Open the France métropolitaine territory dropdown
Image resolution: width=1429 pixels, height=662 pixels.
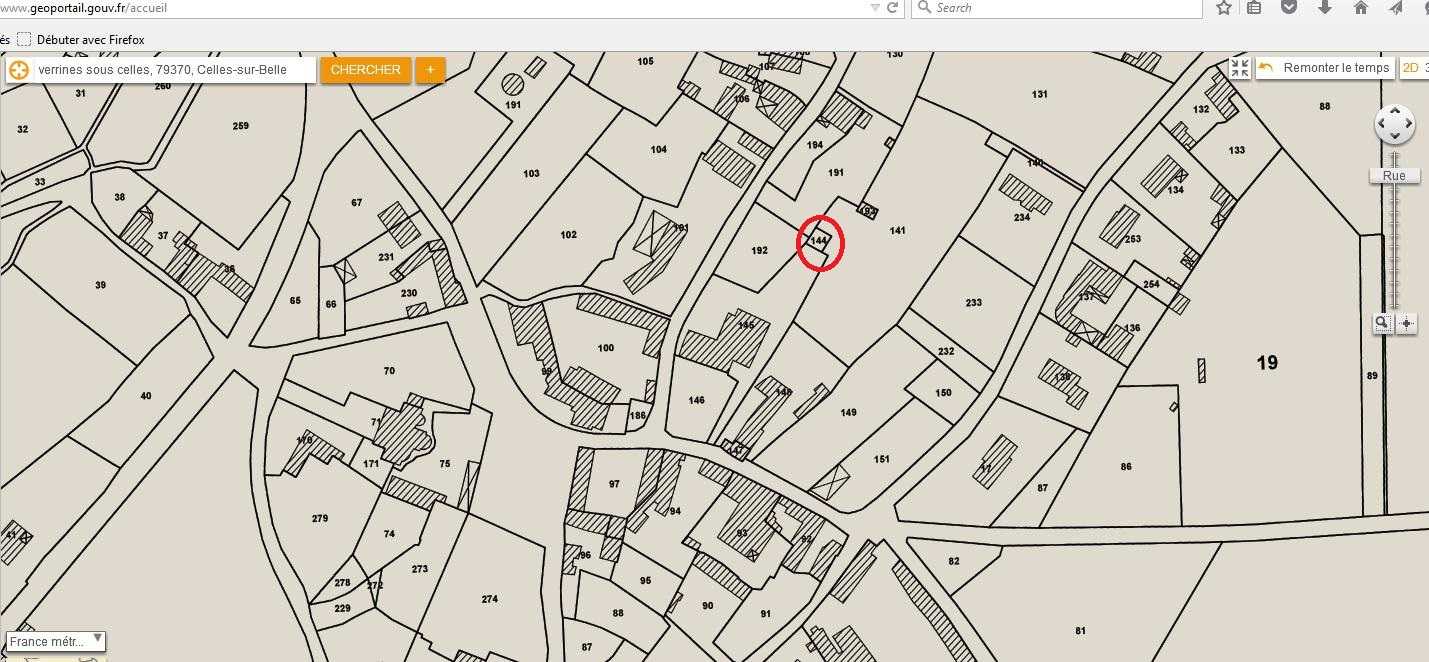55,641
